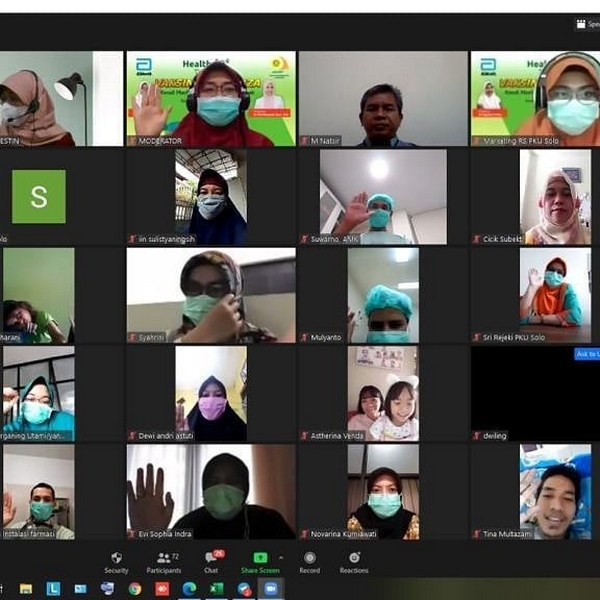
Task: Open the Reactions menu
Action: point(353,560)
